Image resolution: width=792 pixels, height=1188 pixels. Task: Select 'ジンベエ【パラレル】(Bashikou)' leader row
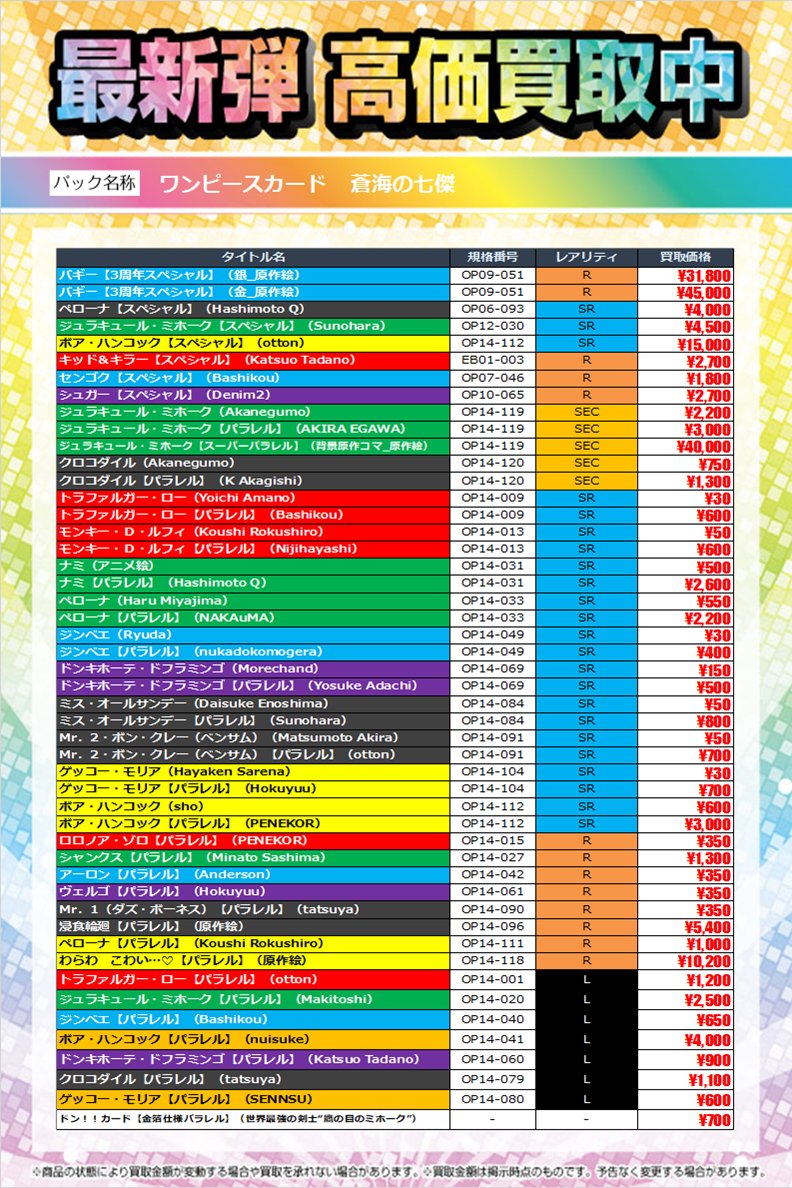(395, 1020)
